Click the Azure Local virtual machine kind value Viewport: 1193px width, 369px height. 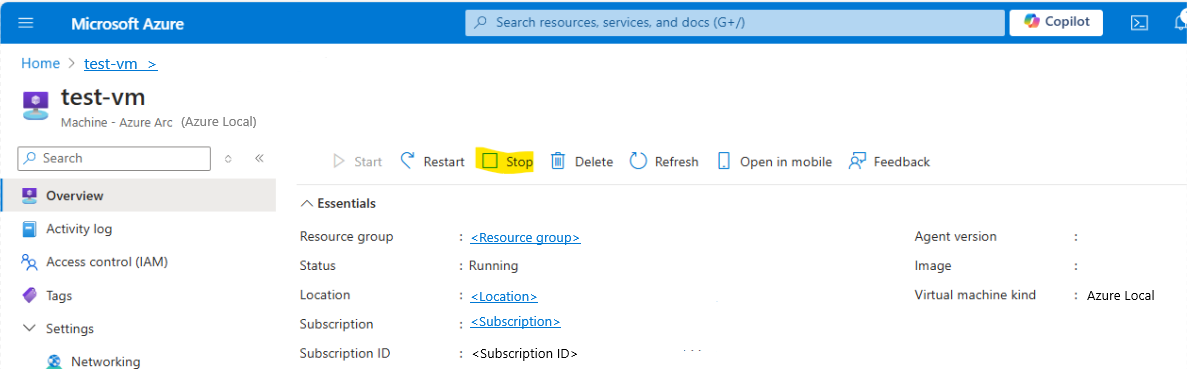(x=1120, y=296)
